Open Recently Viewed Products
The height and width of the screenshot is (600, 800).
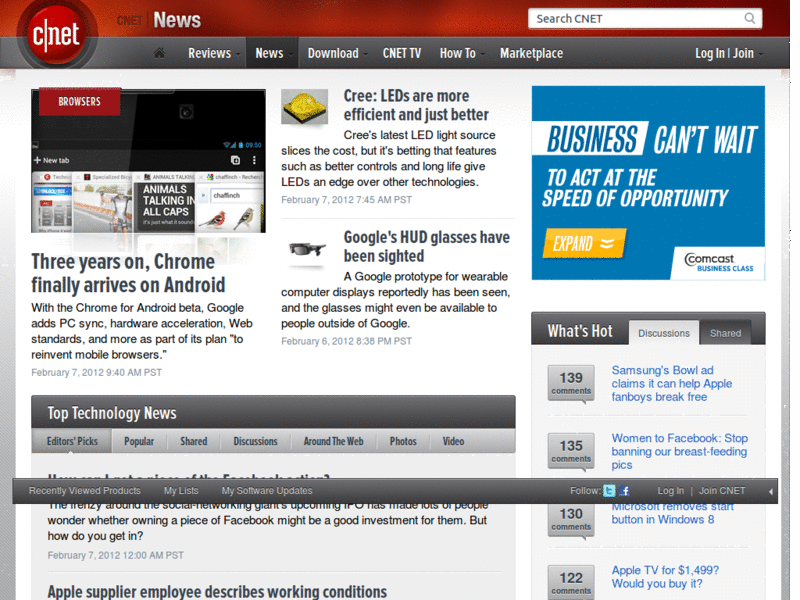pos(85,491)
